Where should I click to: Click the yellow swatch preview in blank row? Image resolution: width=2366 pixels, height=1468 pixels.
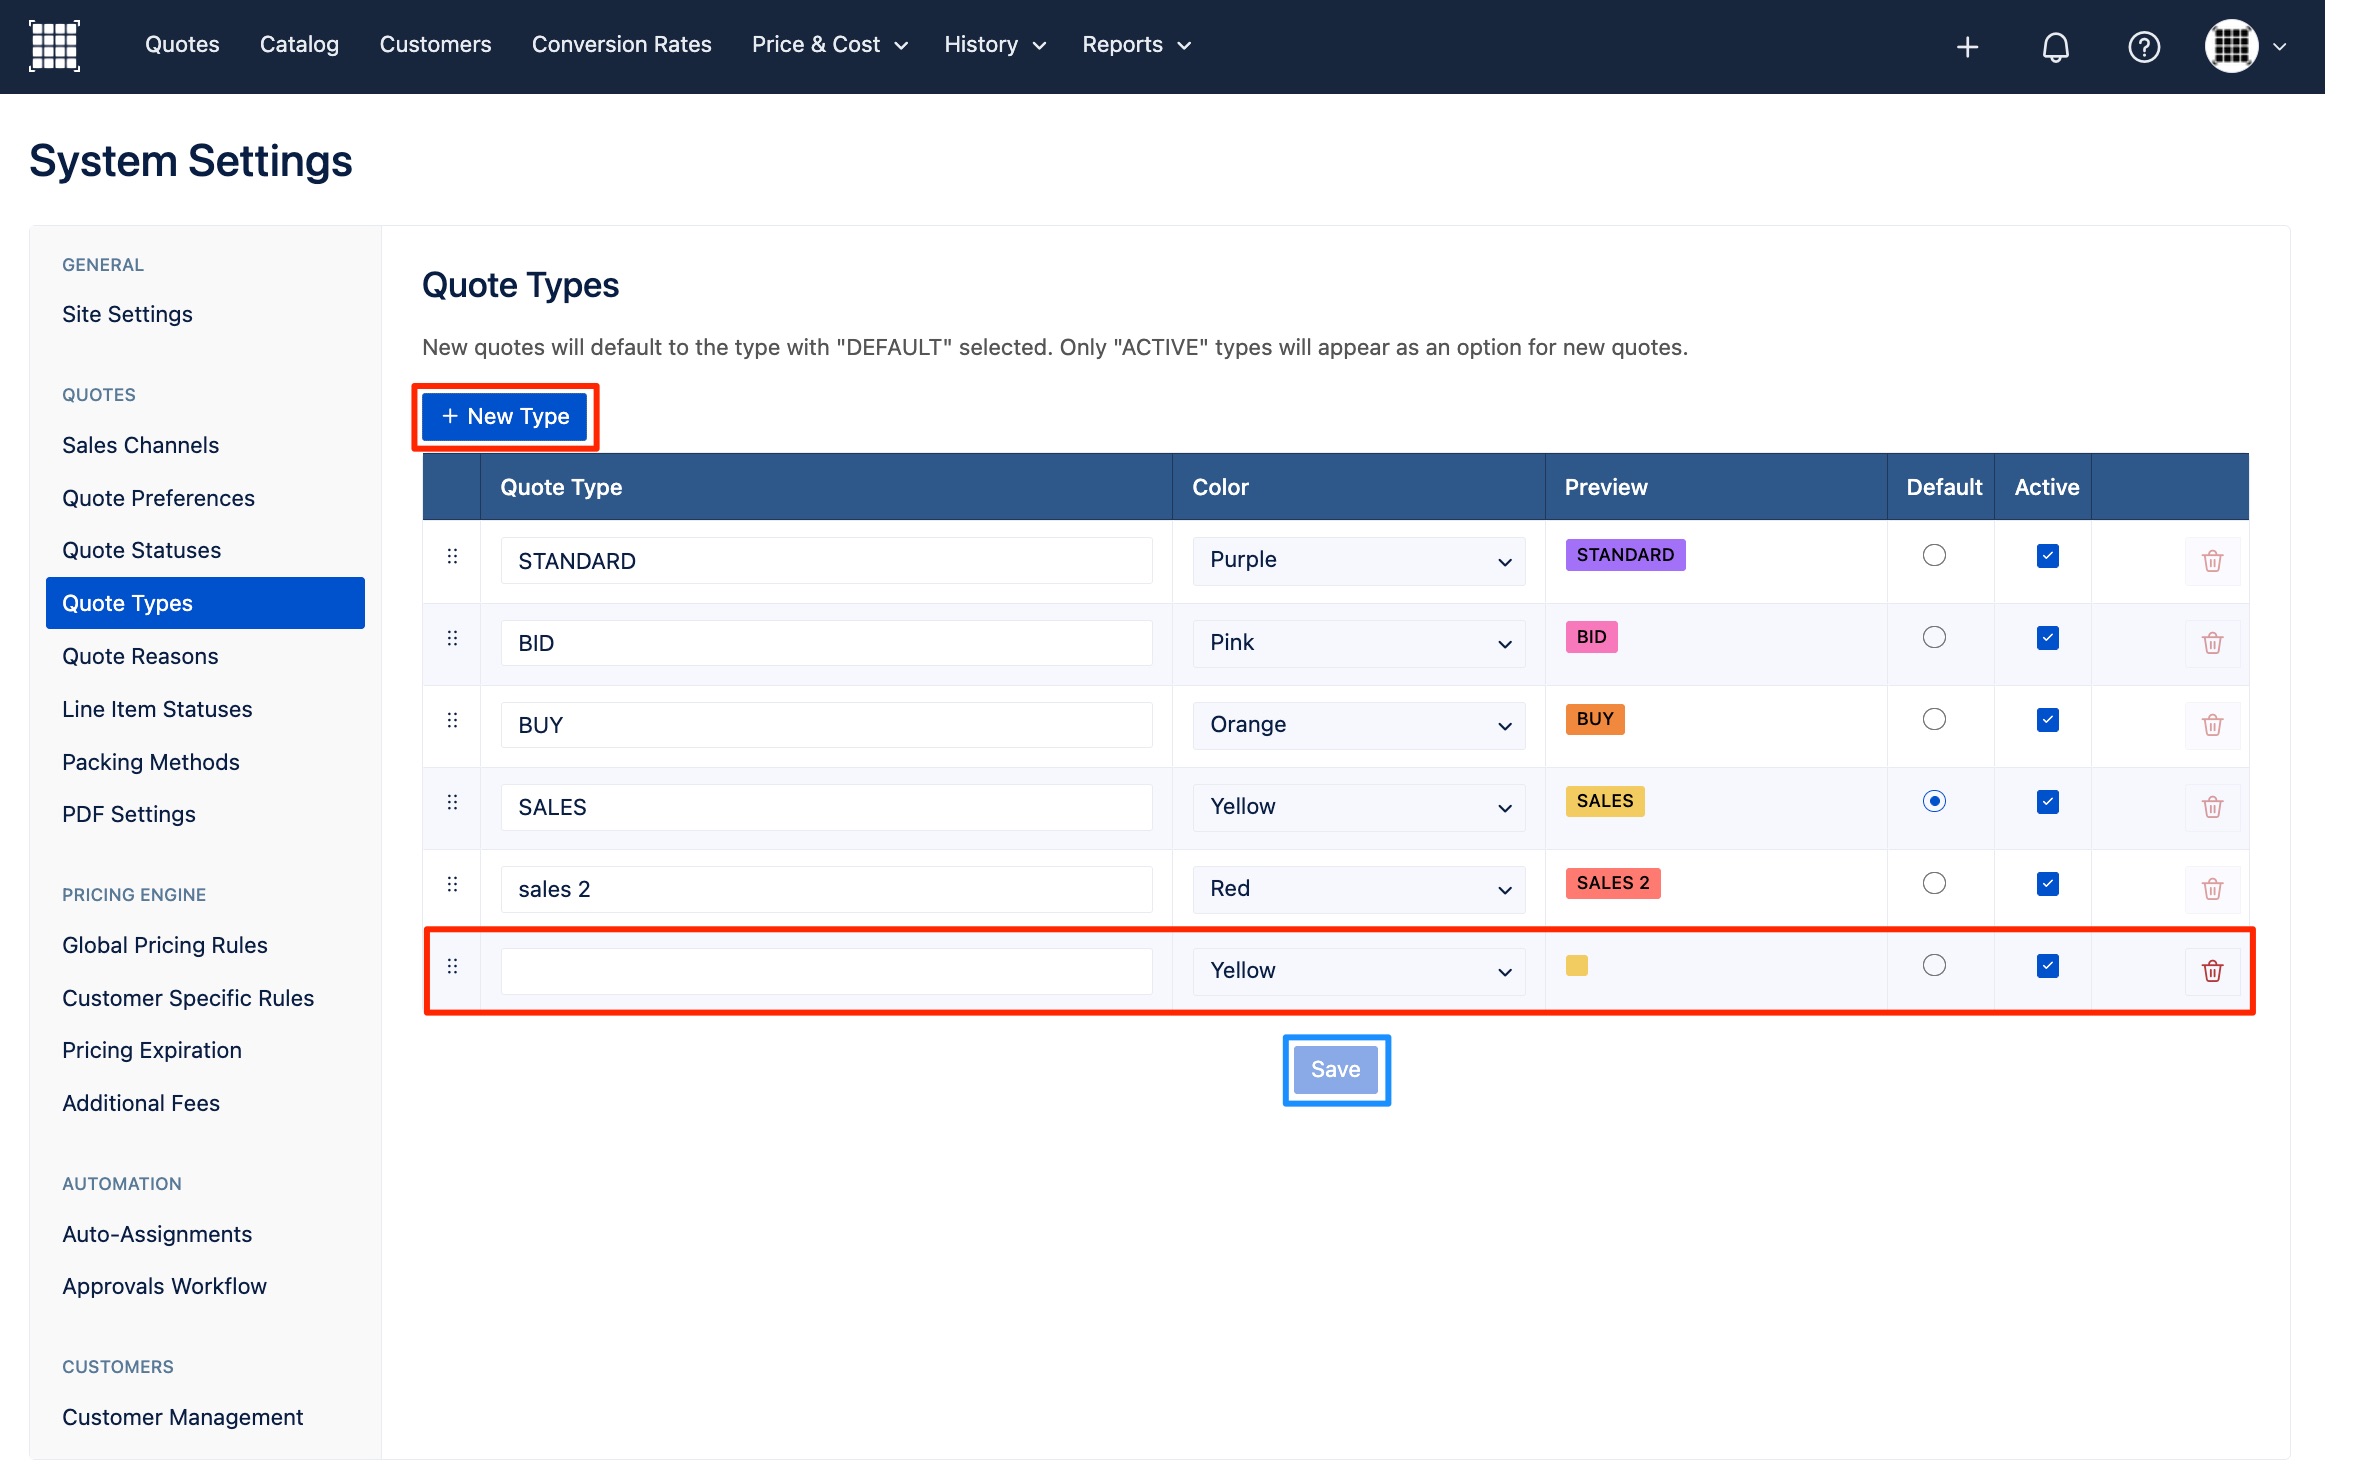[1577, 965]
